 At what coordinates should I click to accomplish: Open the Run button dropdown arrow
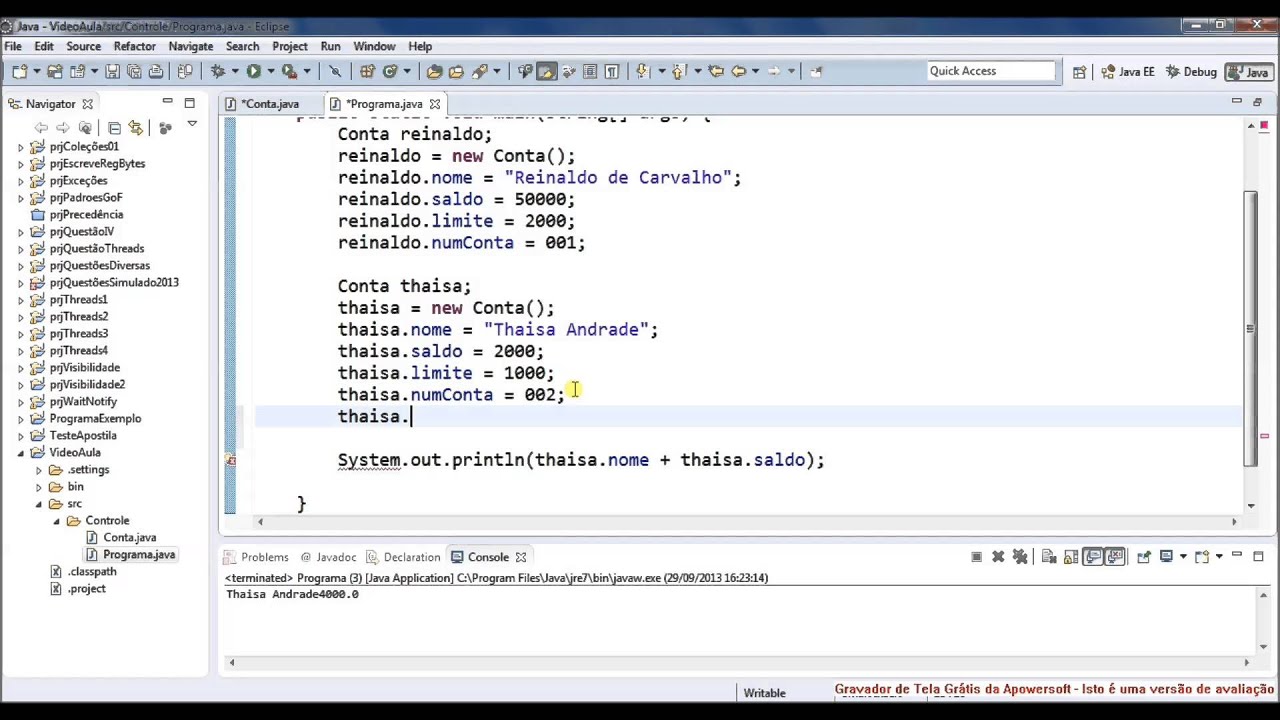click(270, 71)
